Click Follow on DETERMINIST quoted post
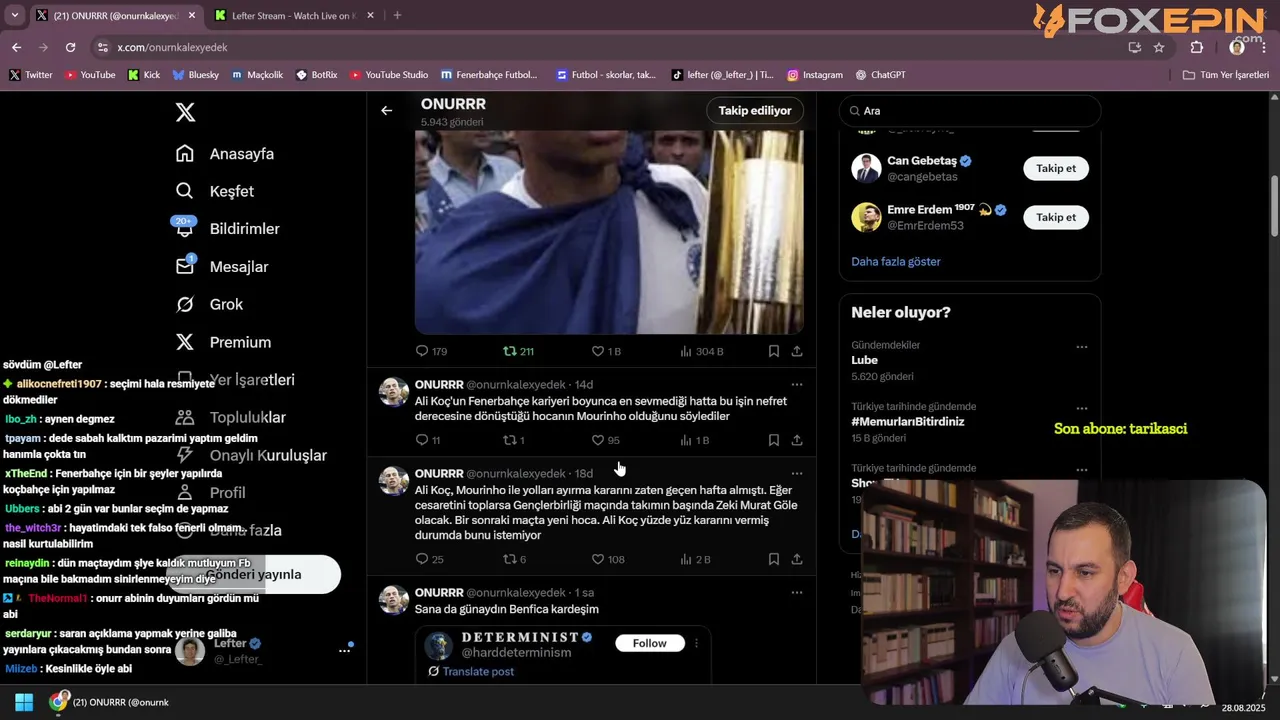Viewport: 1280px width, 720px height. (x=650, y=643)
